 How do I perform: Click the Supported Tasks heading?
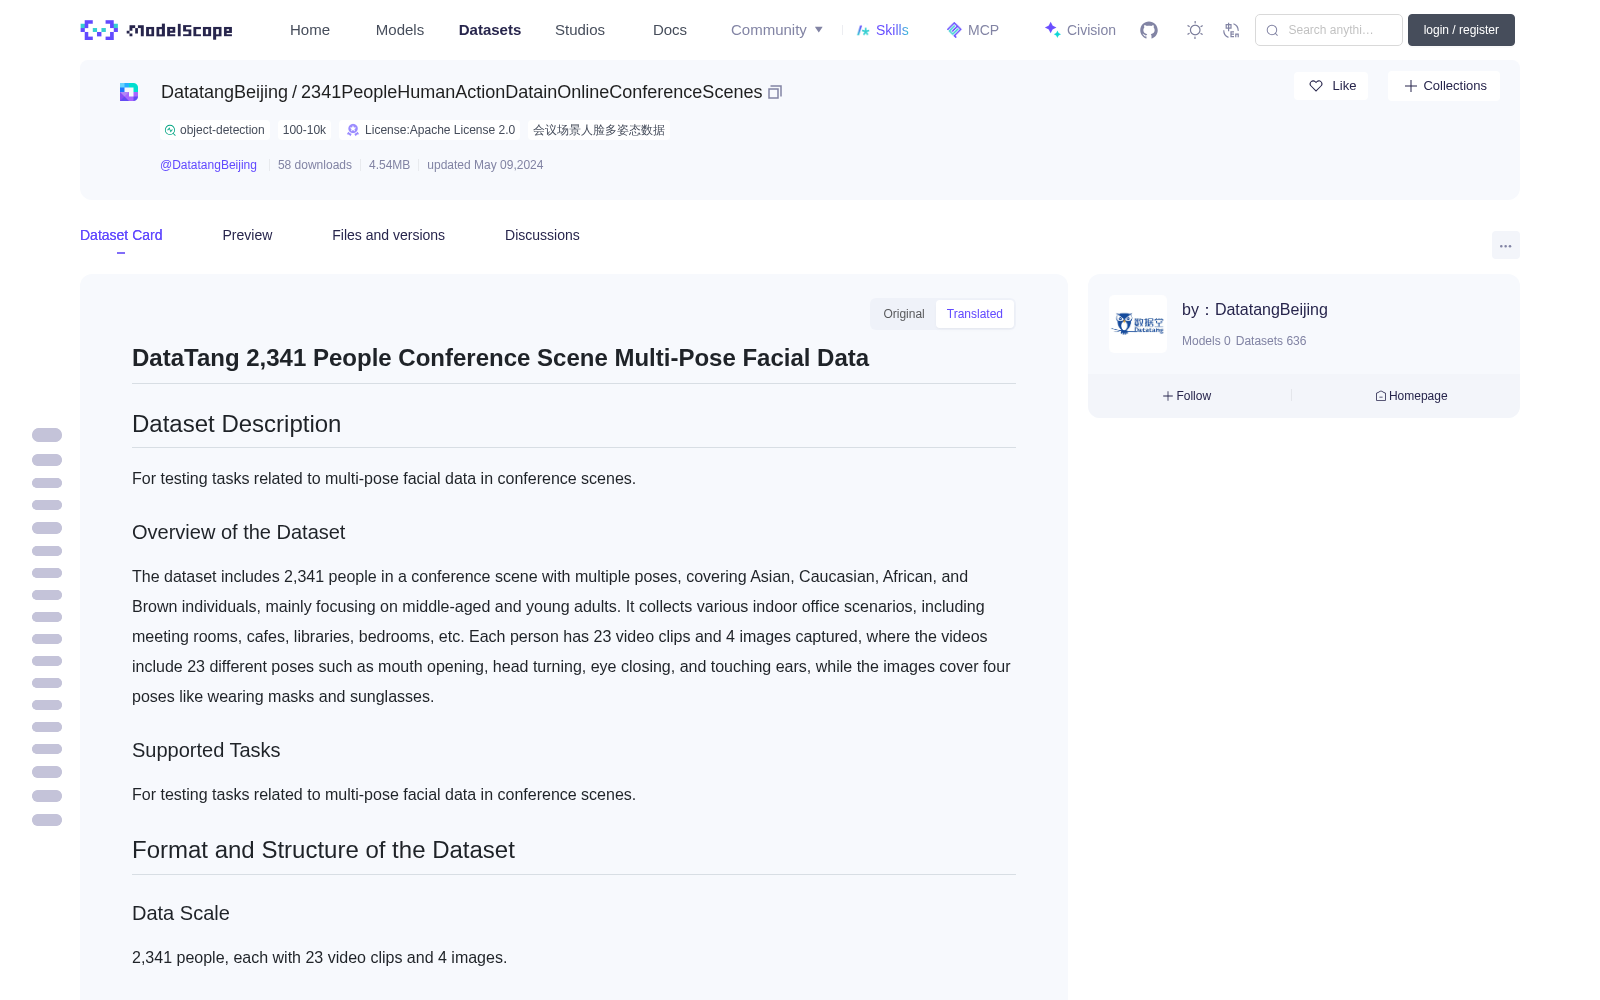click(x=206, y=750)
